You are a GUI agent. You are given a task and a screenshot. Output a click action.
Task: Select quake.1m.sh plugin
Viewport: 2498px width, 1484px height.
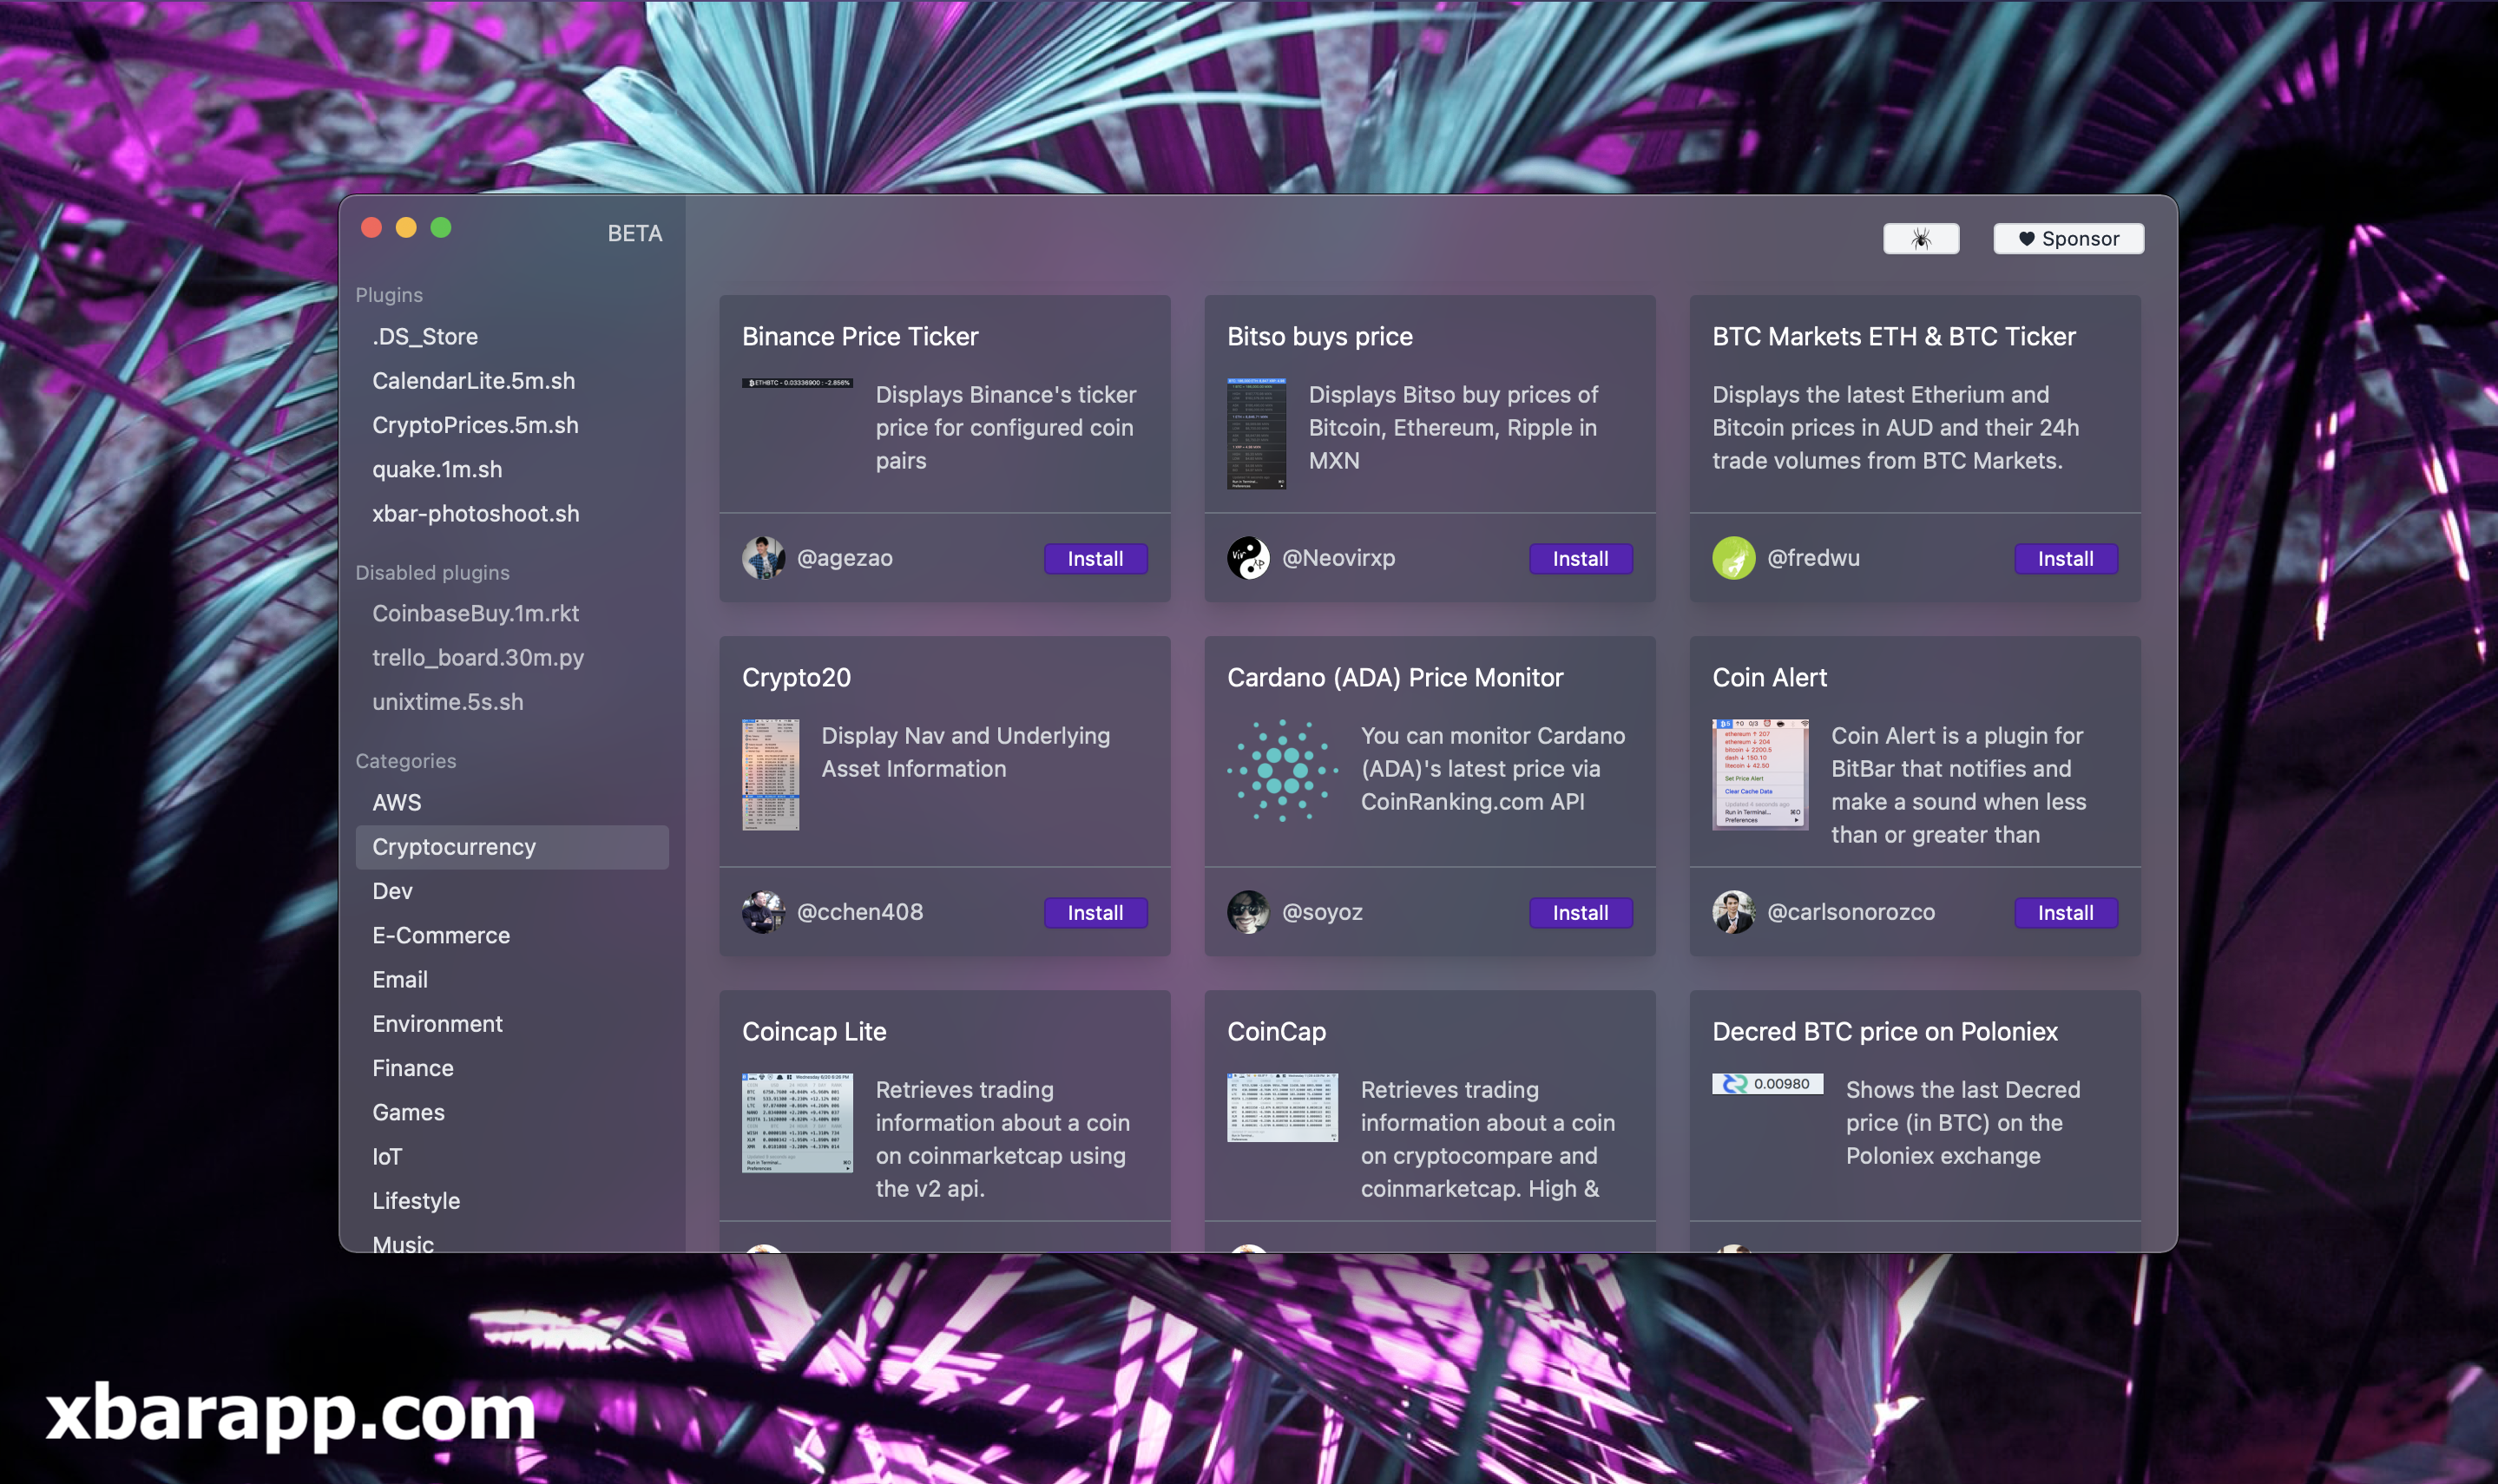pos(512,469)
